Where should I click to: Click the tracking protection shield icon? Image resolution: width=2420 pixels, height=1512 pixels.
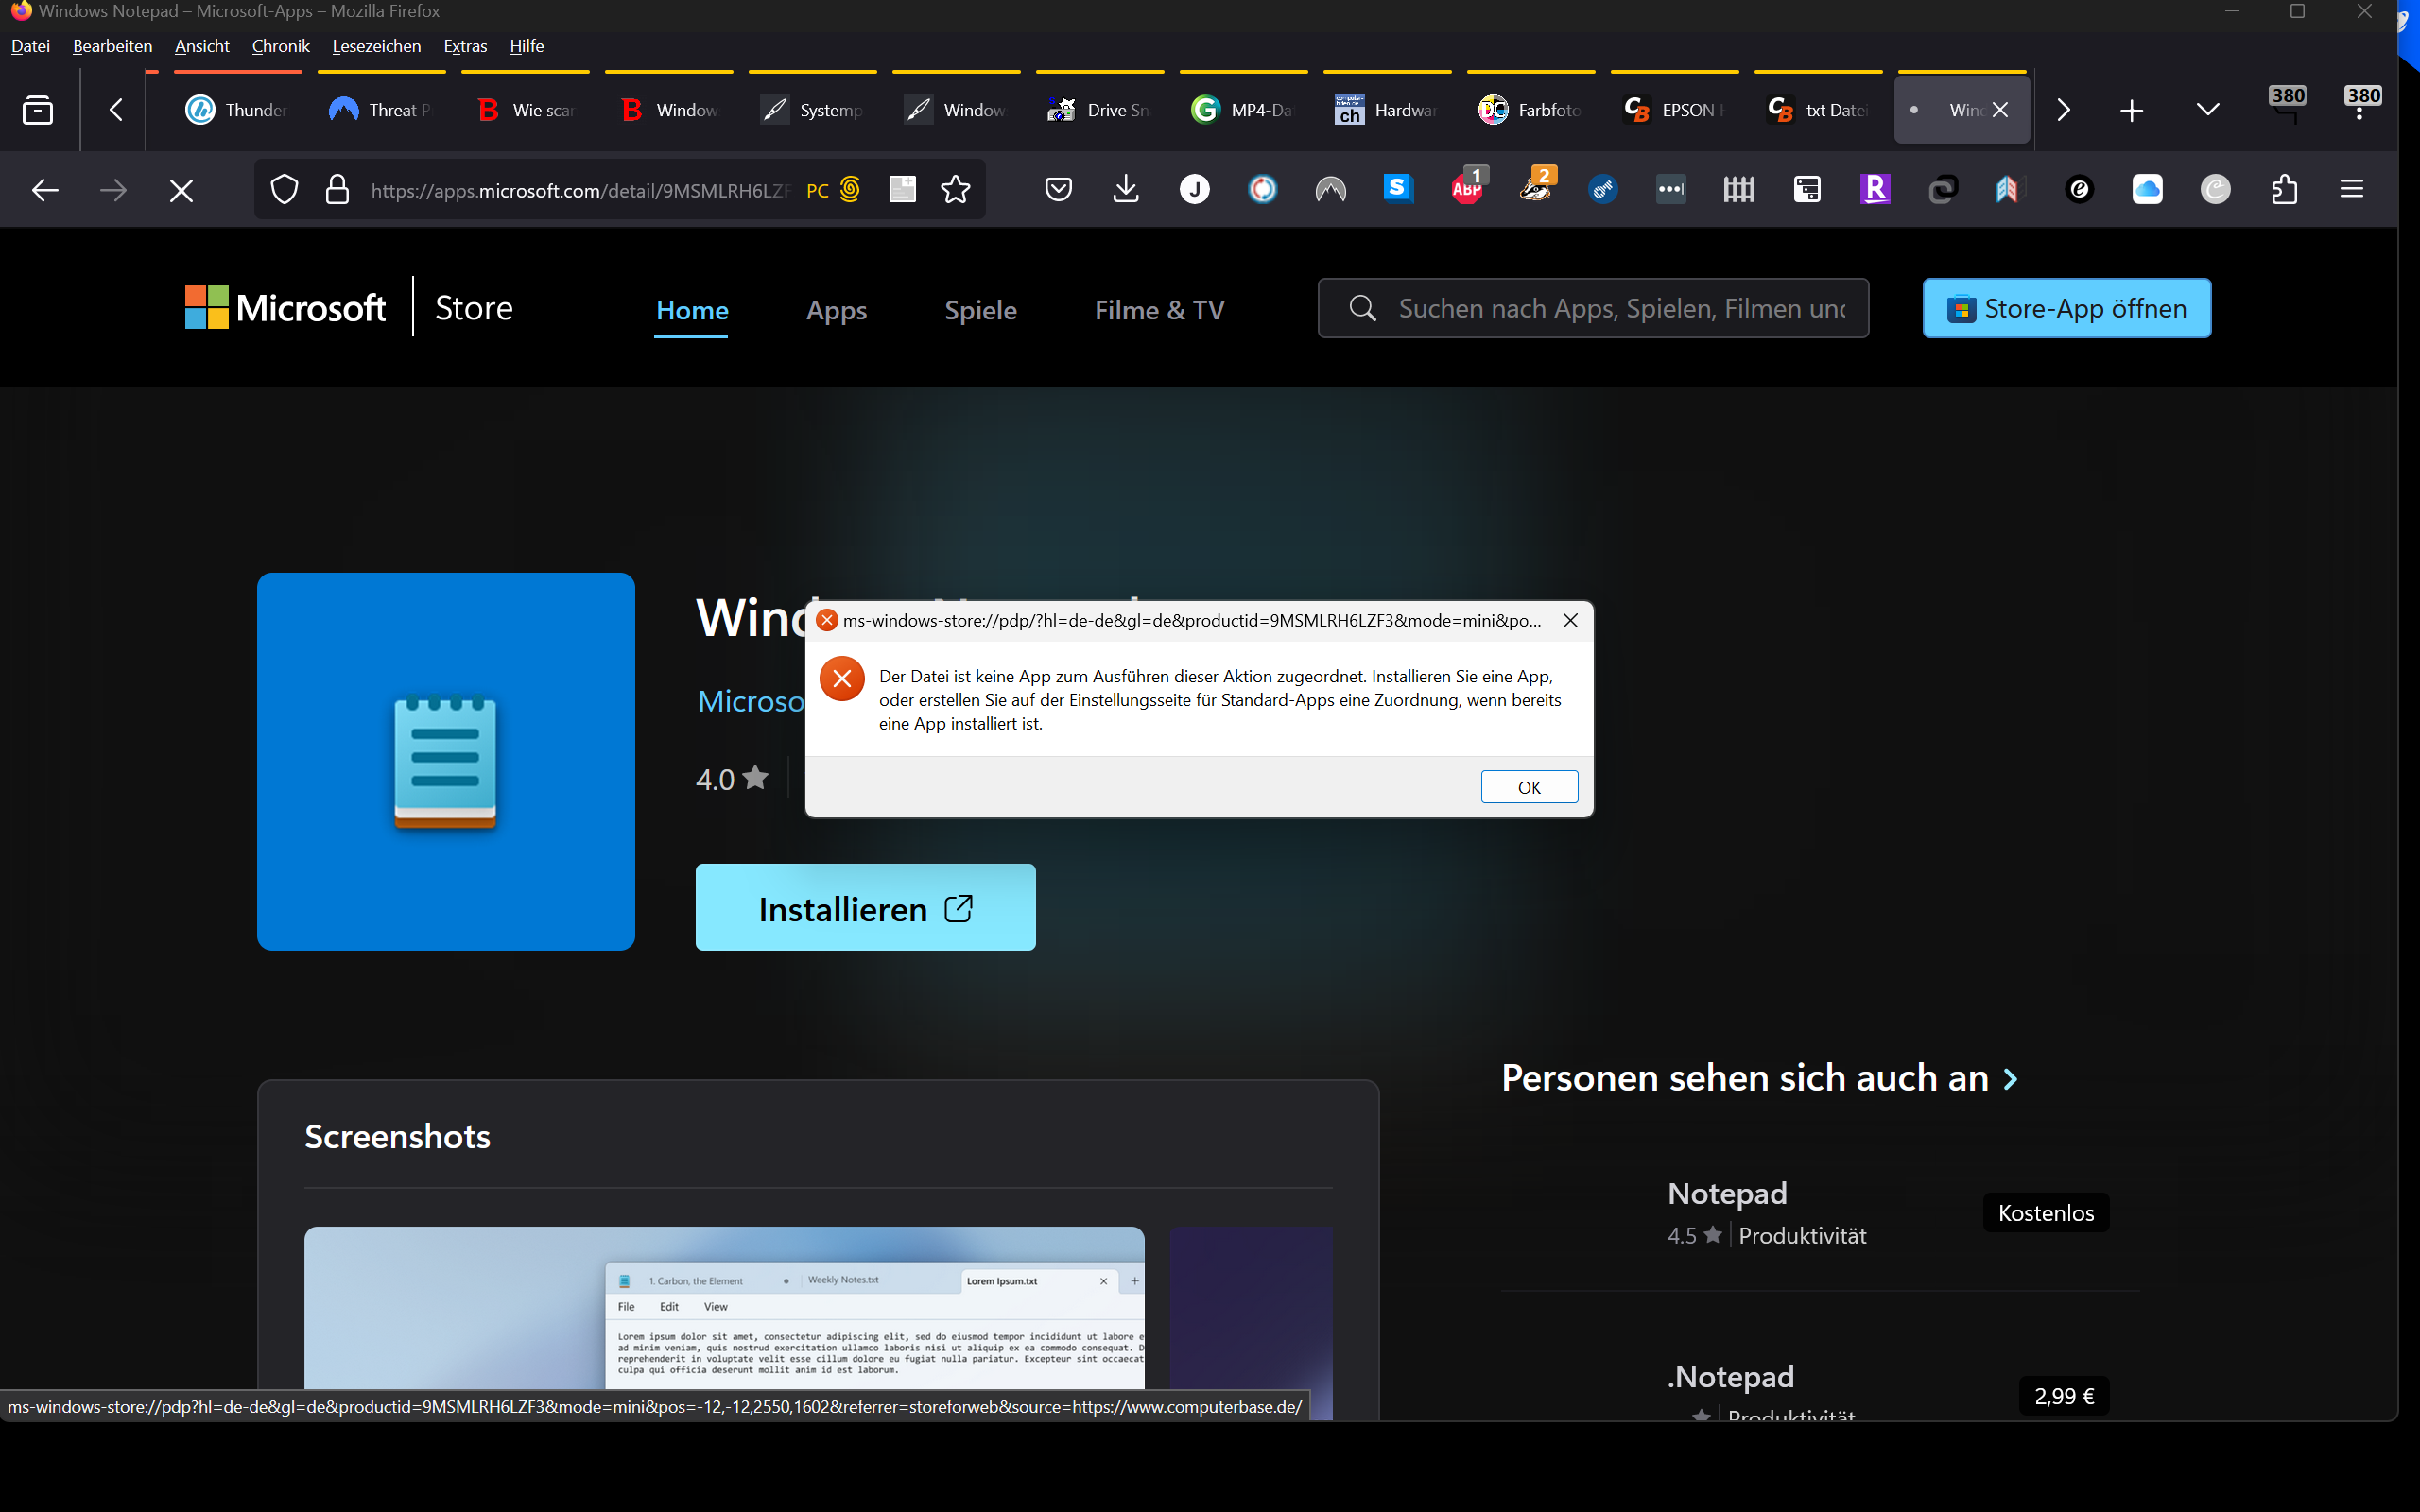285,189
